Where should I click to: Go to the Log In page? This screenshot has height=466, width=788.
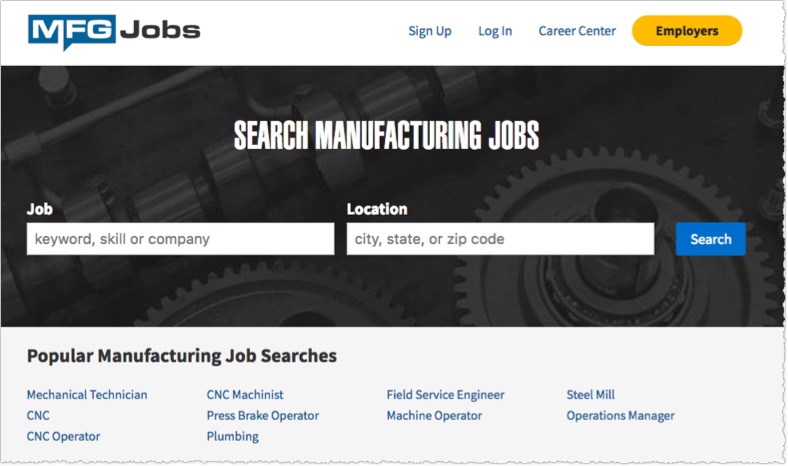495,31
